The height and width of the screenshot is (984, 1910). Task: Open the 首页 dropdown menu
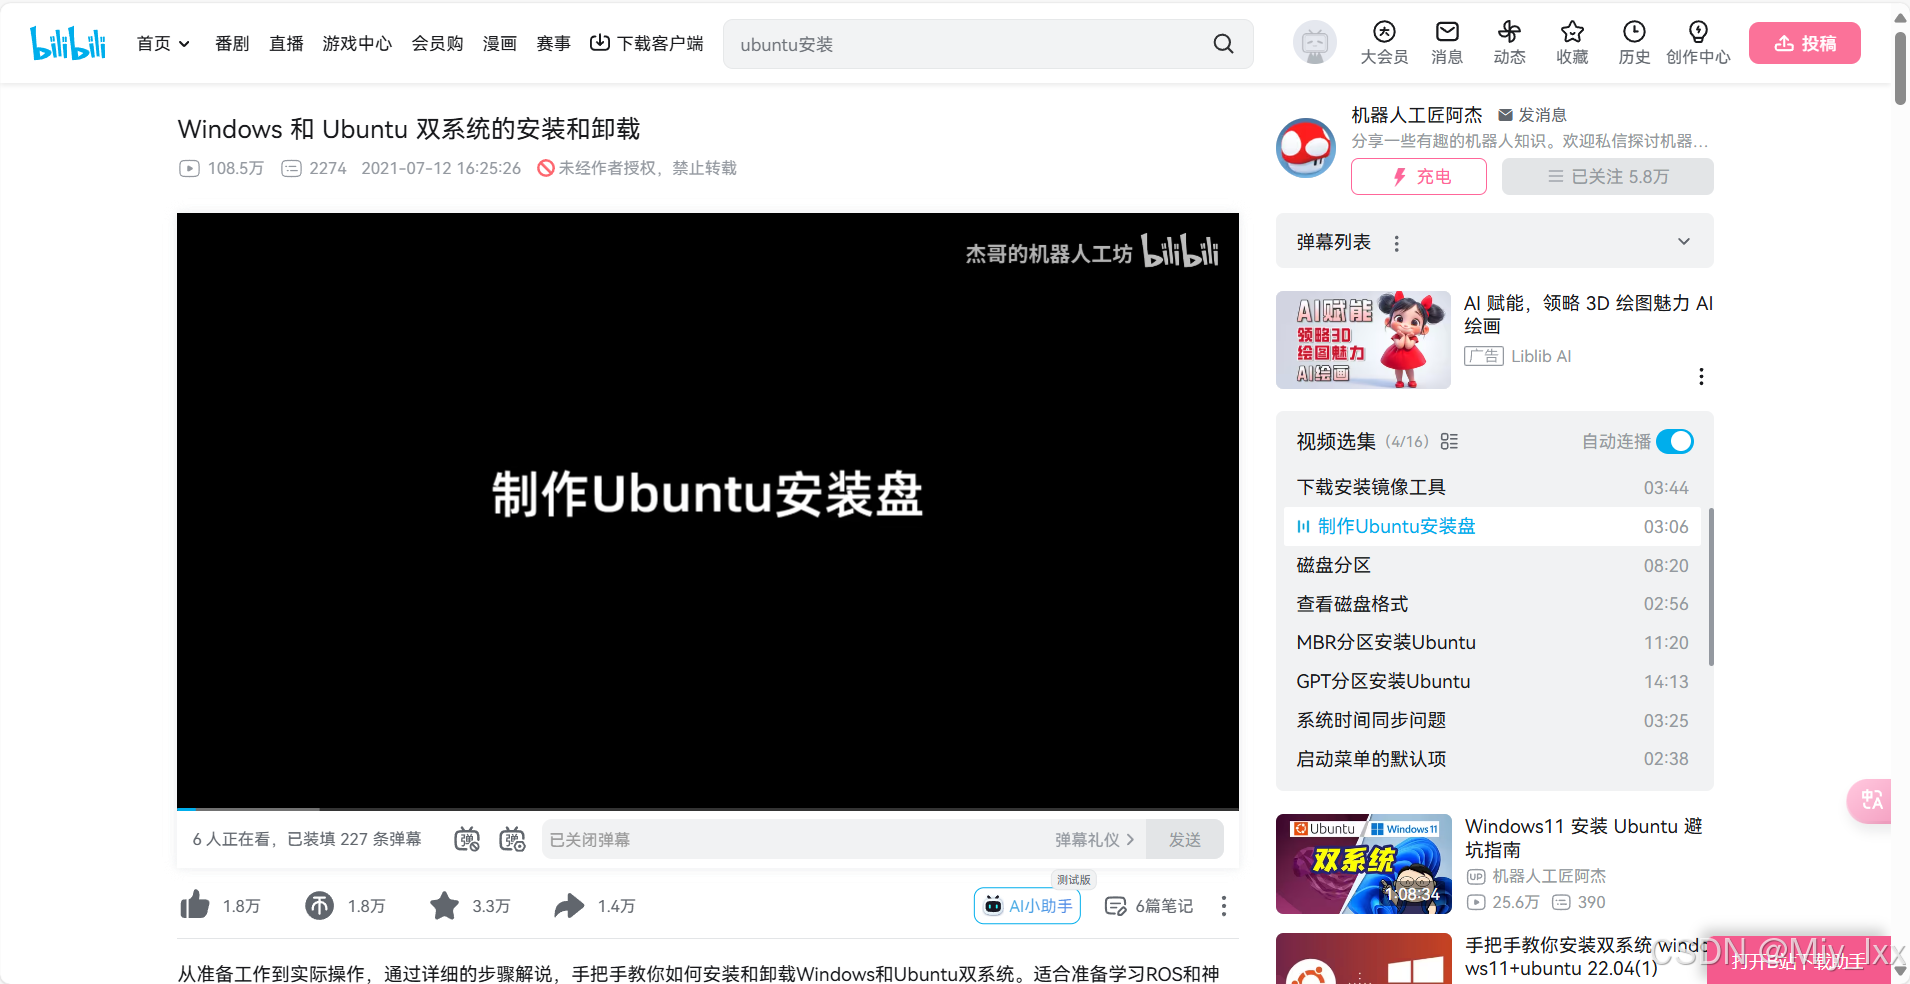pyautogui.click(x=163, y=44)
